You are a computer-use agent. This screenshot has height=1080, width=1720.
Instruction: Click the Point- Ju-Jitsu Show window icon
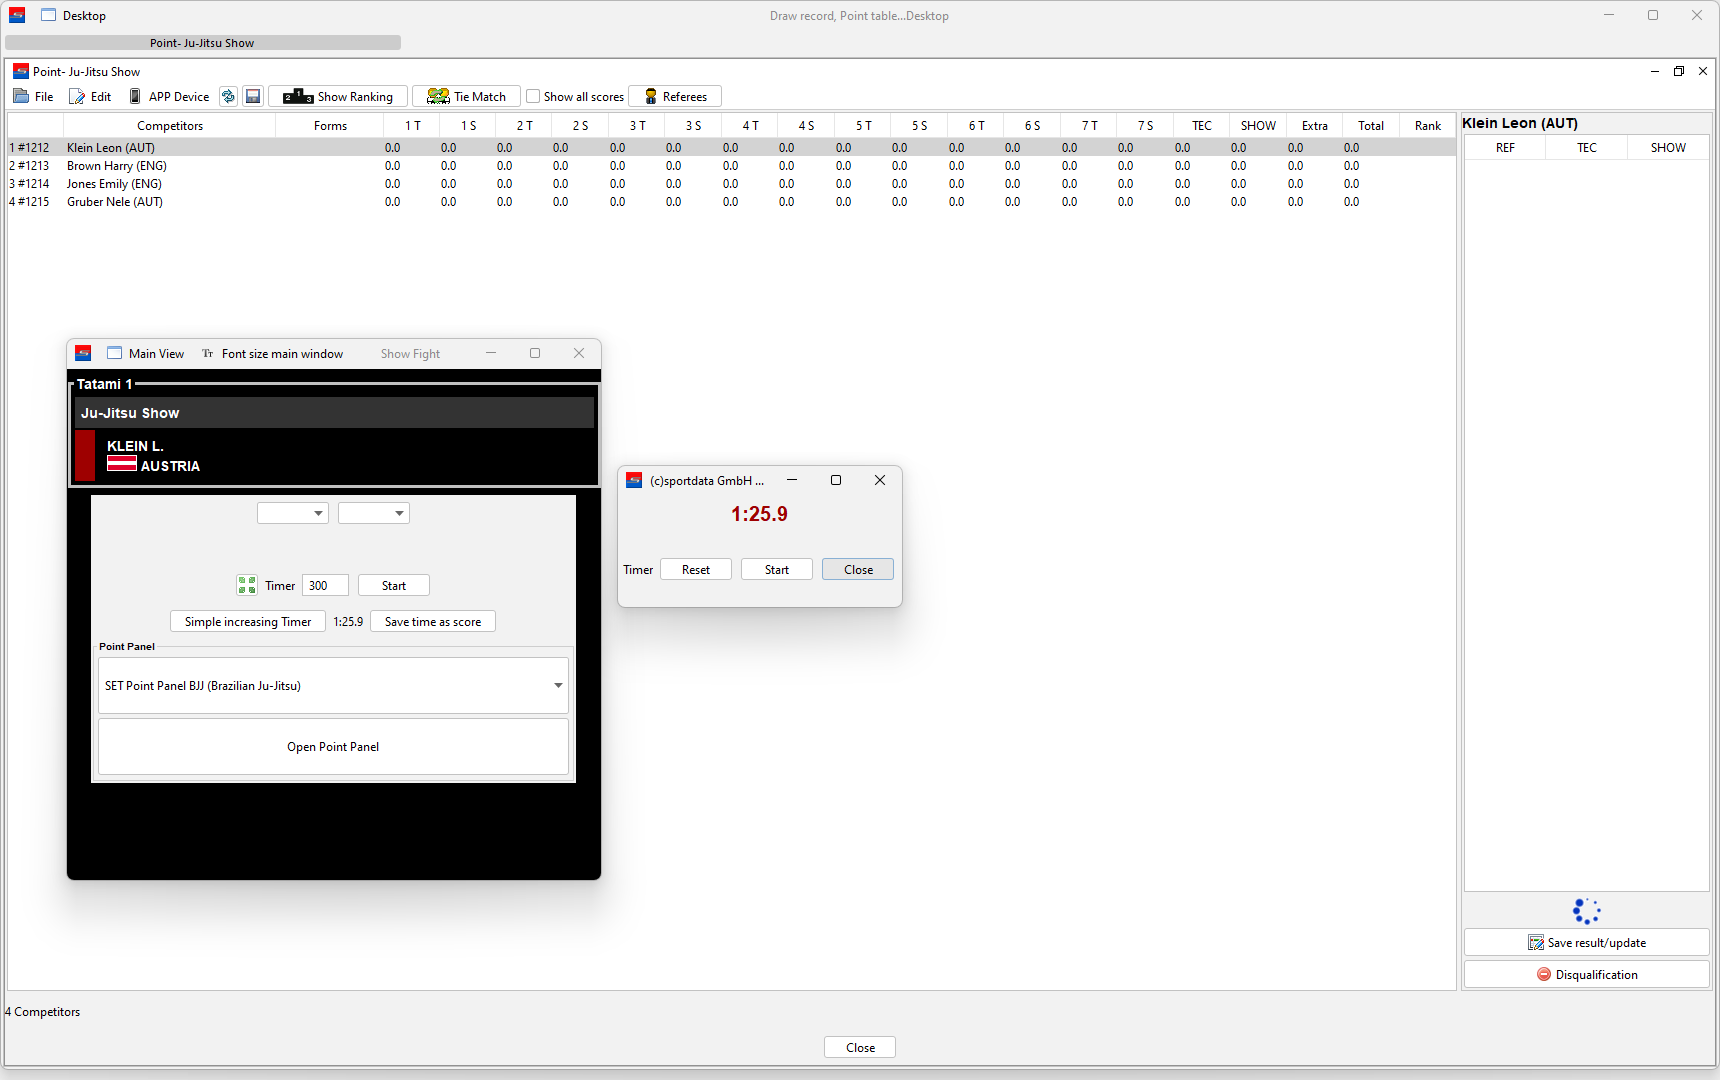pos(20,71)
